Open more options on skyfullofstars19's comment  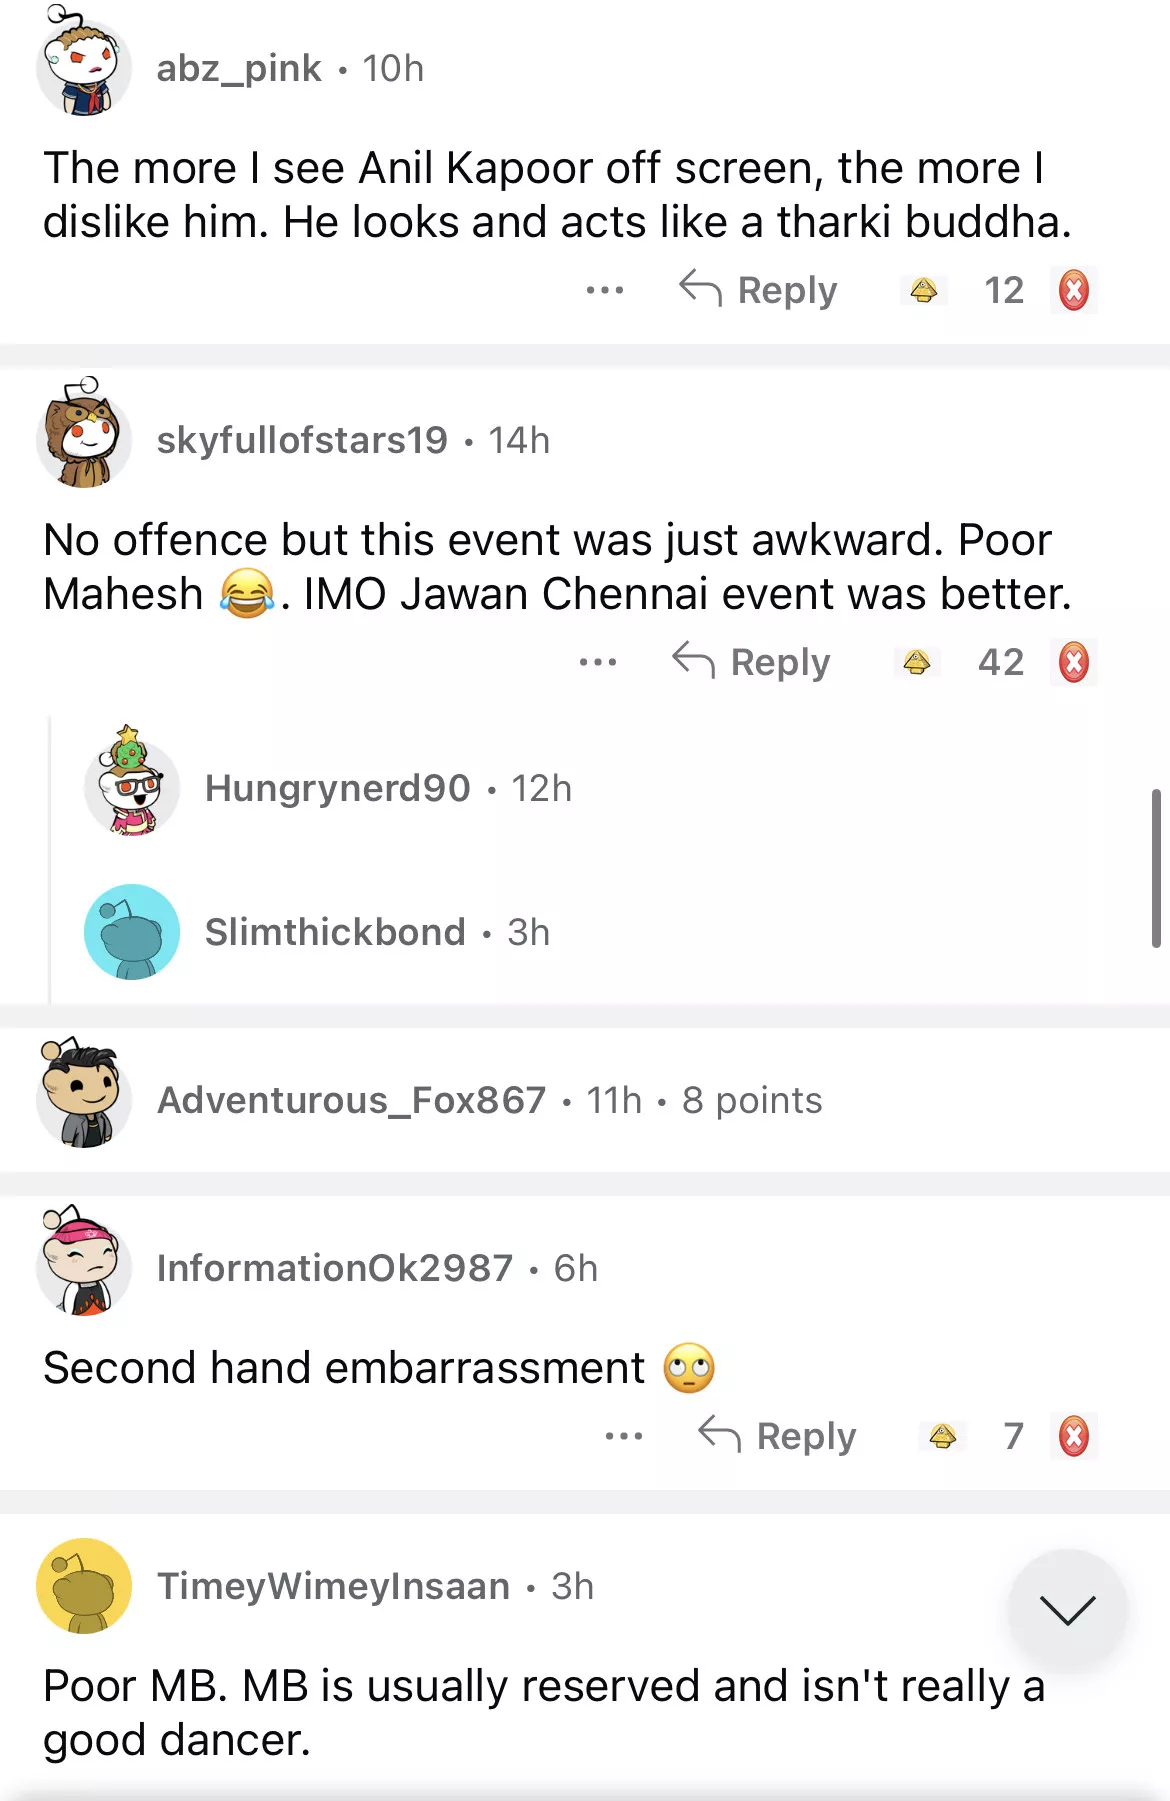[x=598, y=663]
